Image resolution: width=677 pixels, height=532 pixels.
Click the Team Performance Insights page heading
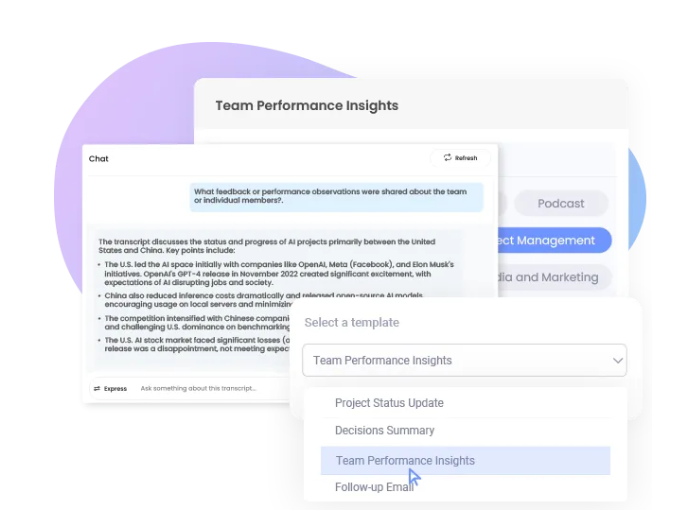pos(306,105)
